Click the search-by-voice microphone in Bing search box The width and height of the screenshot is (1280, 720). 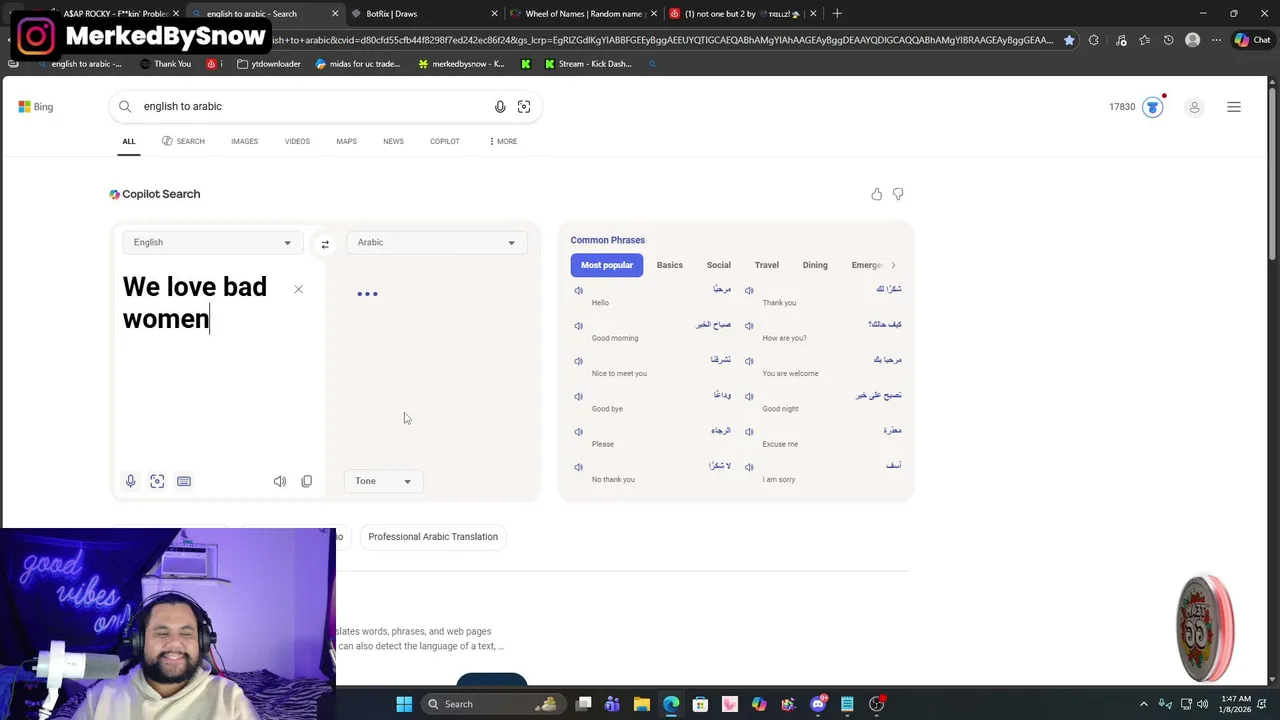[x=500, y=107]
